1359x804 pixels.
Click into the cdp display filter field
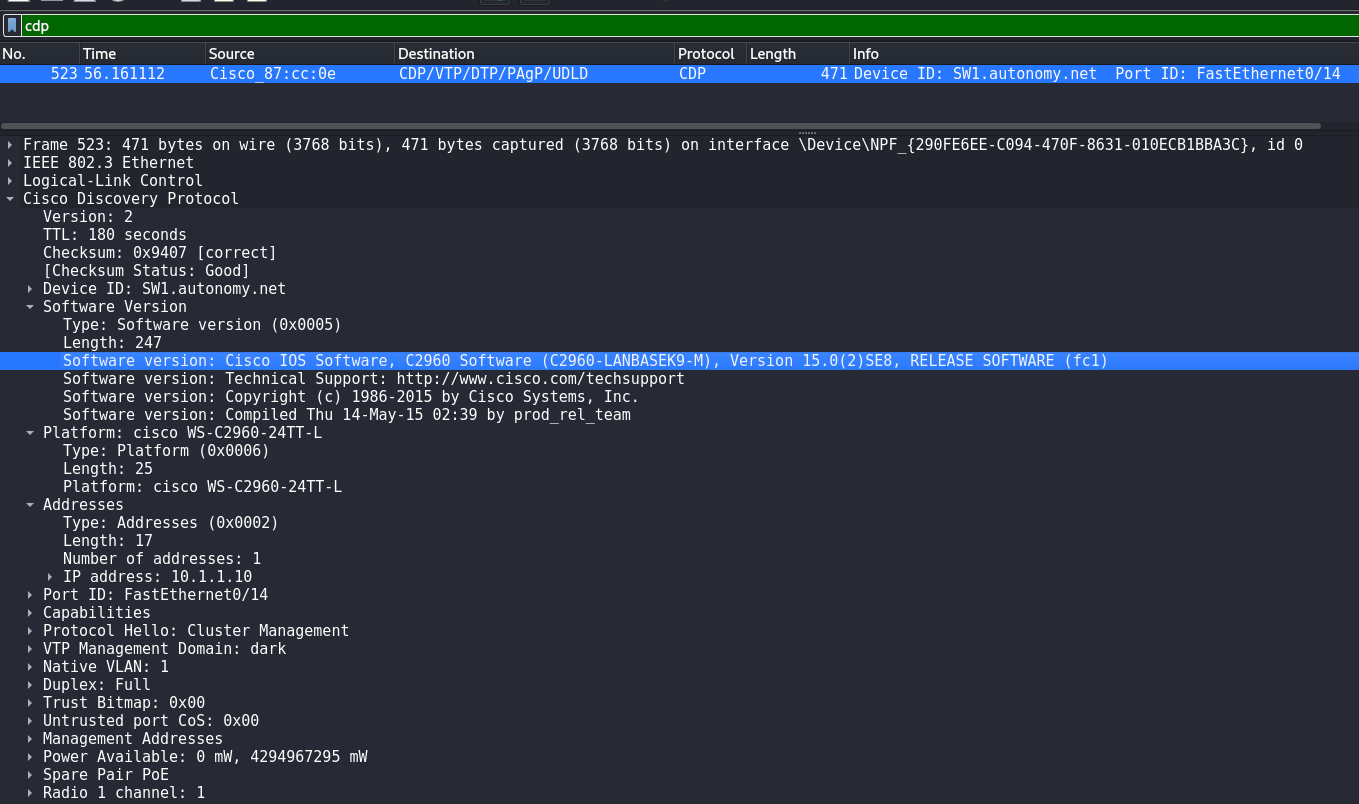click(600, 26)
